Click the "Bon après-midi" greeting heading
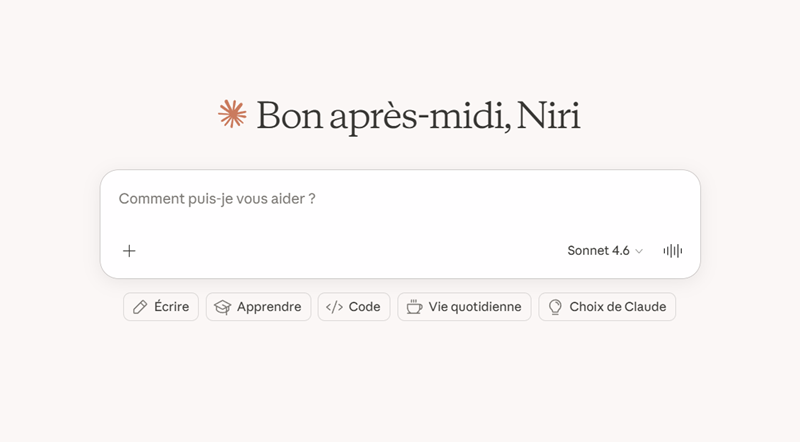Viewport: 800px width, 442px height. (383, 115)
